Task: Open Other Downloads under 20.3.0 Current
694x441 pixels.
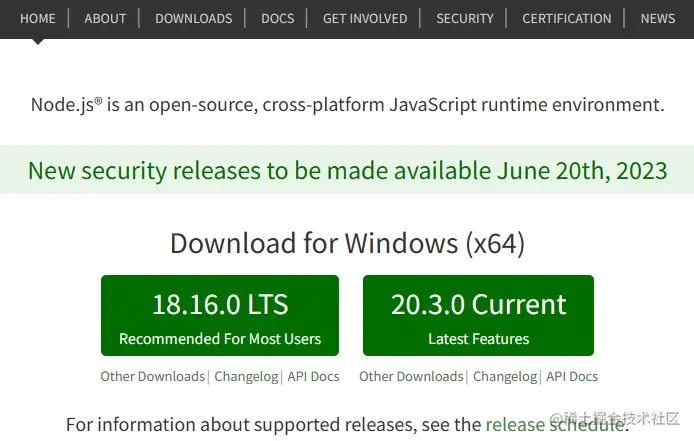Action: (x=411, y=376)
